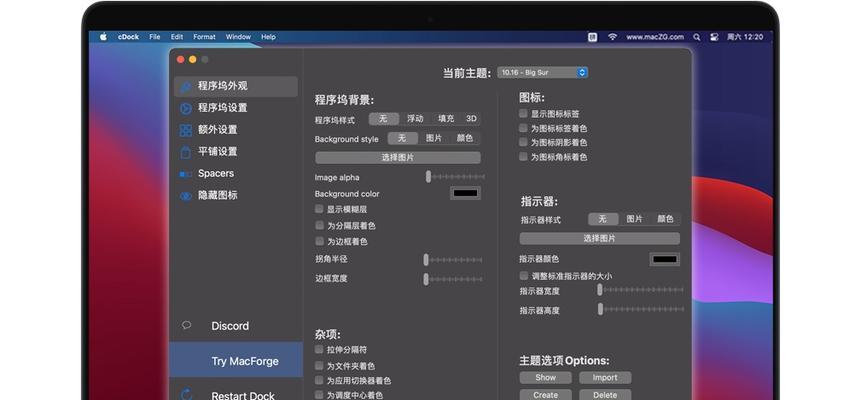Click the 边框宽度 slider
861x400 pixels.
tap(454, 280)
